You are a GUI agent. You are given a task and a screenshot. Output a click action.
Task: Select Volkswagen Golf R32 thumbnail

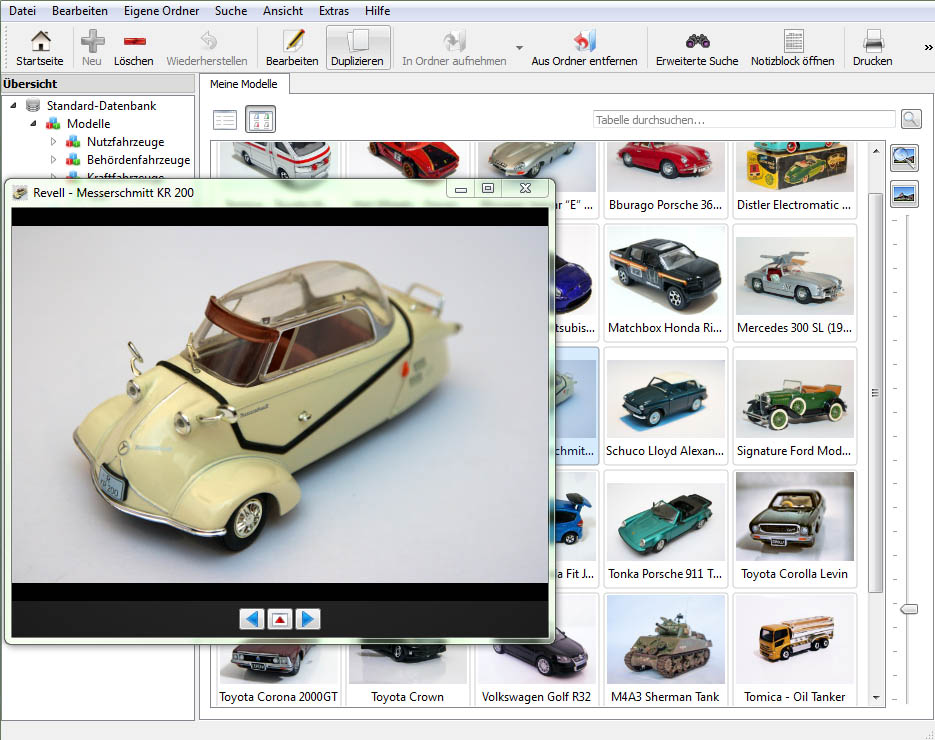click(536, 676)
